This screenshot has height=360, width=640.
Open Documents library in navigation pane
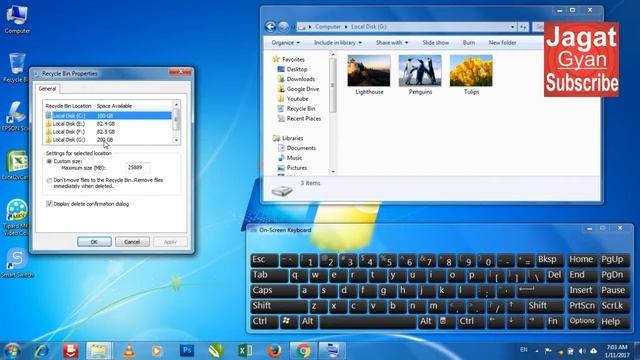coord(297,148)
